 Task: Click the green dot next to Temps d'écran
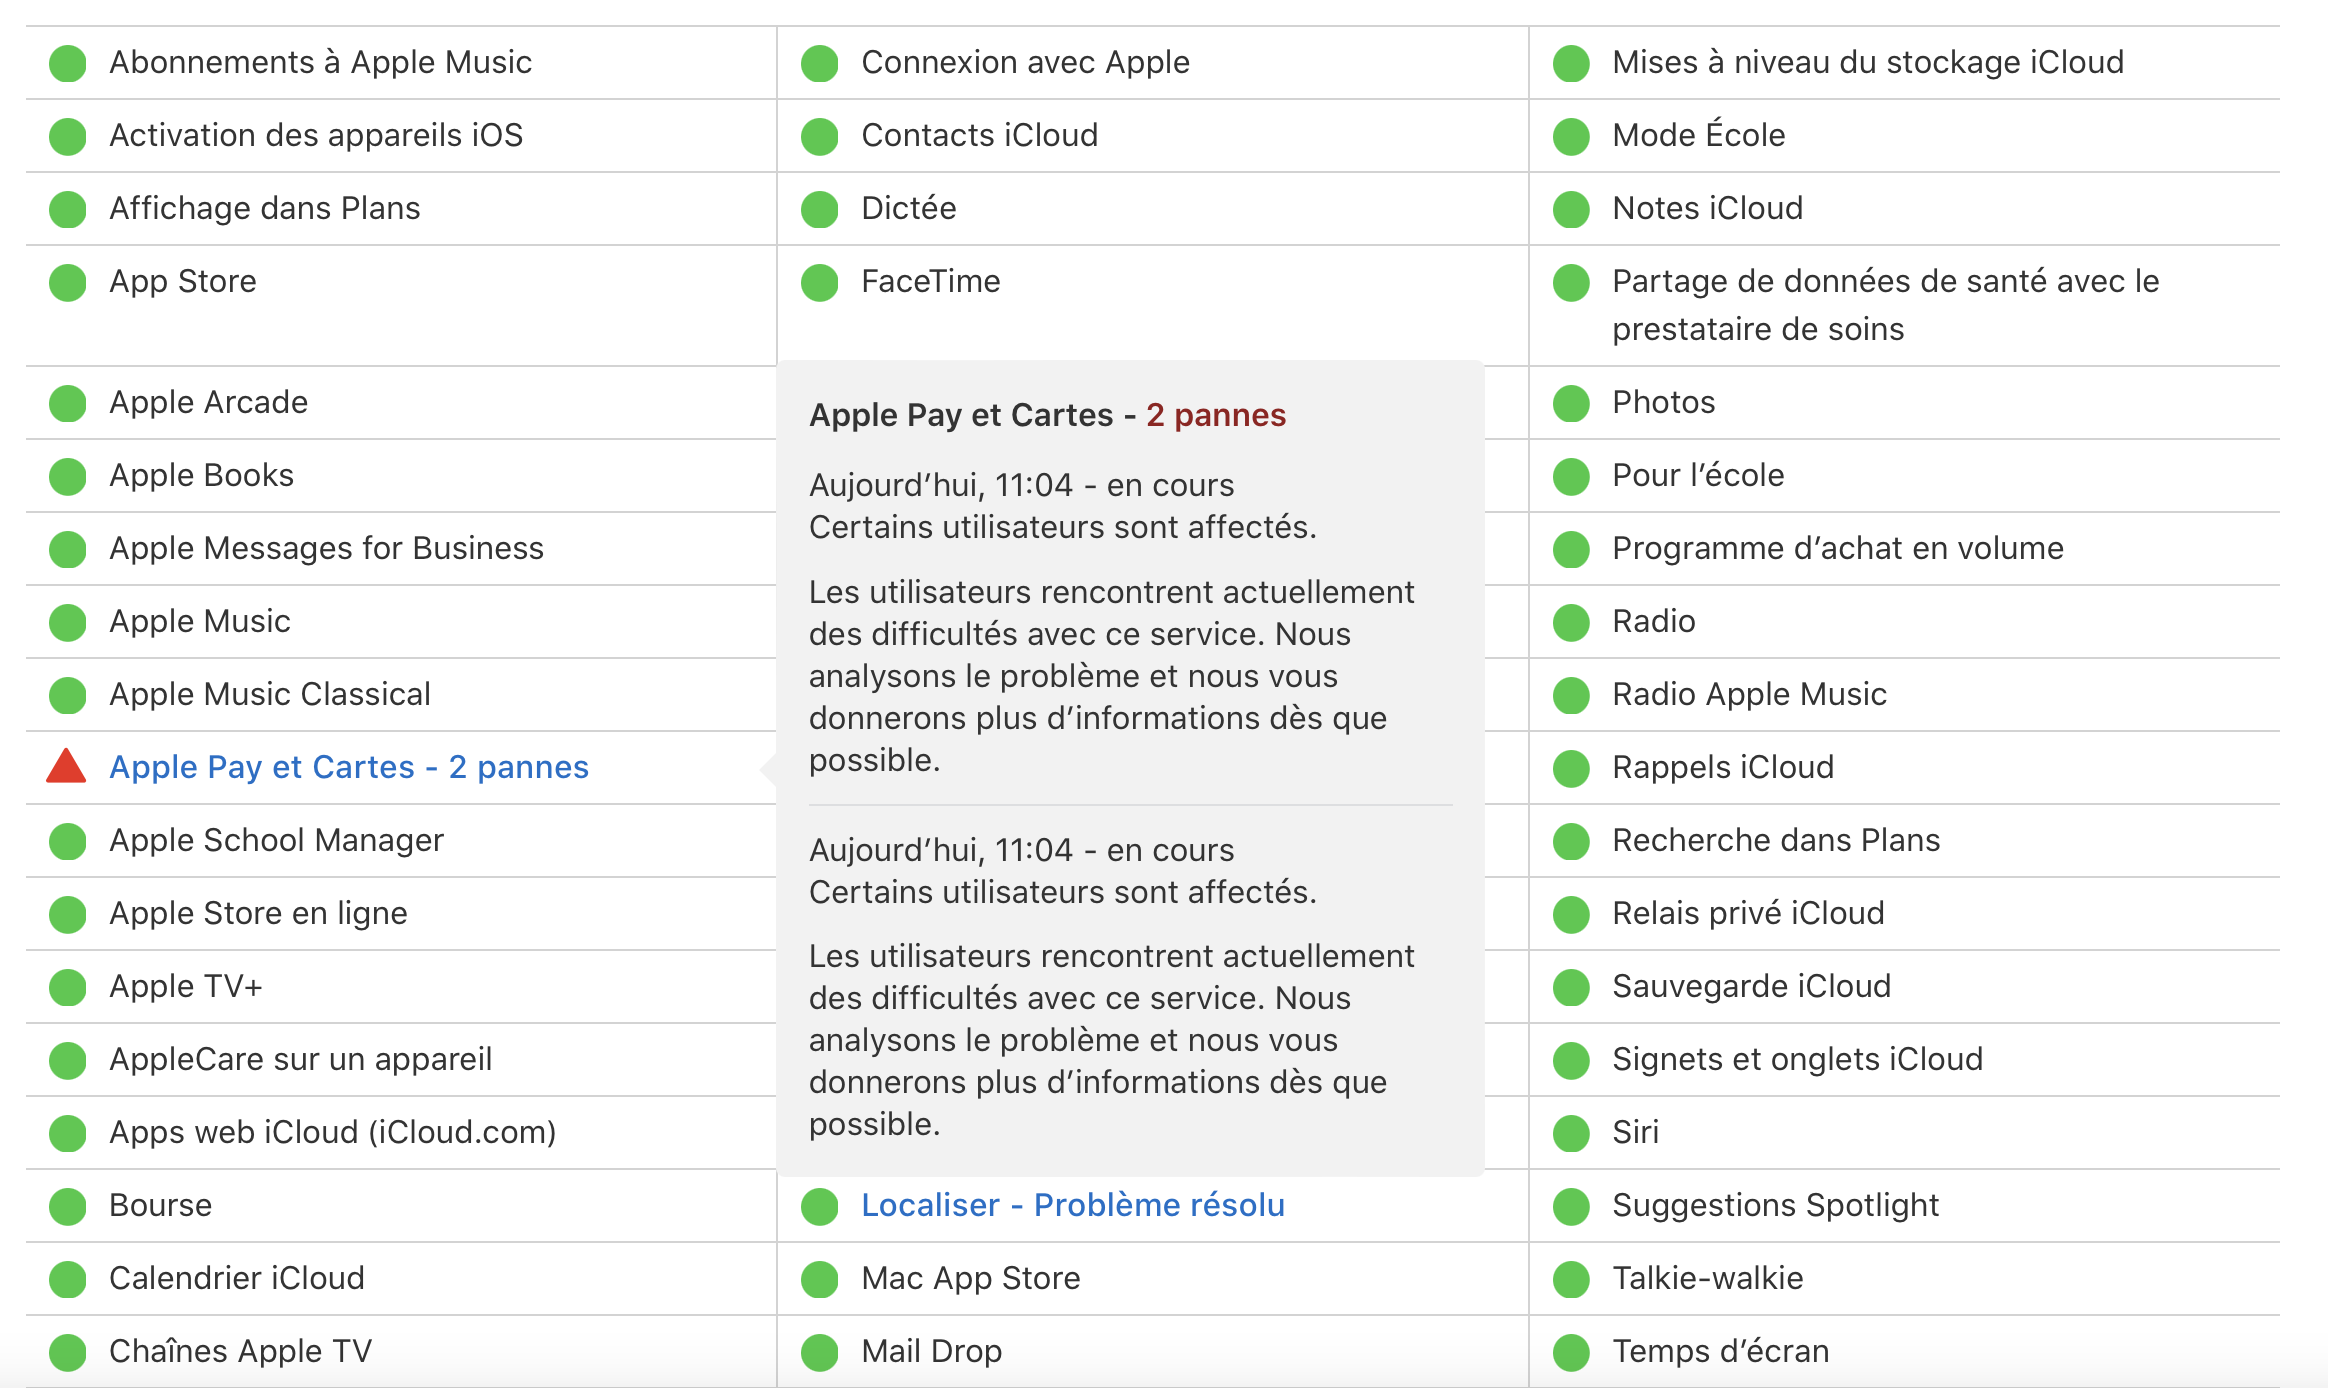pyautogui.click(x=1571, y=1352)
